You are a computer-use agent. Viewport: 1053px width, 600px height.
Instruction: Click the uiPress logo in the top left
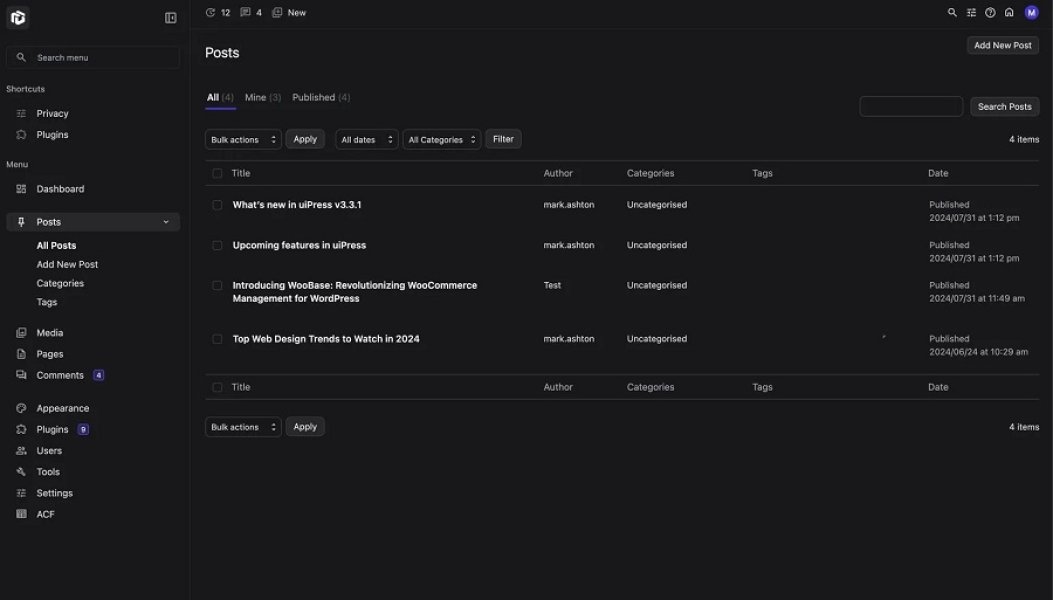16,16
